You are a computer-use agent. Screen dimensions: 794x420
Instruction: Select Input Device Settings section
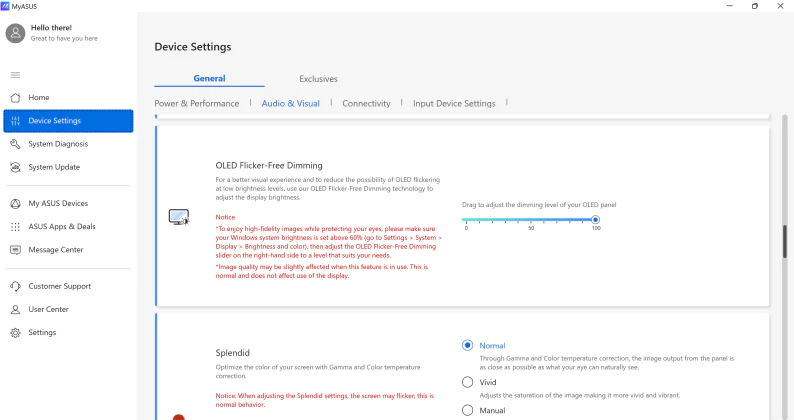coord(454,103)
